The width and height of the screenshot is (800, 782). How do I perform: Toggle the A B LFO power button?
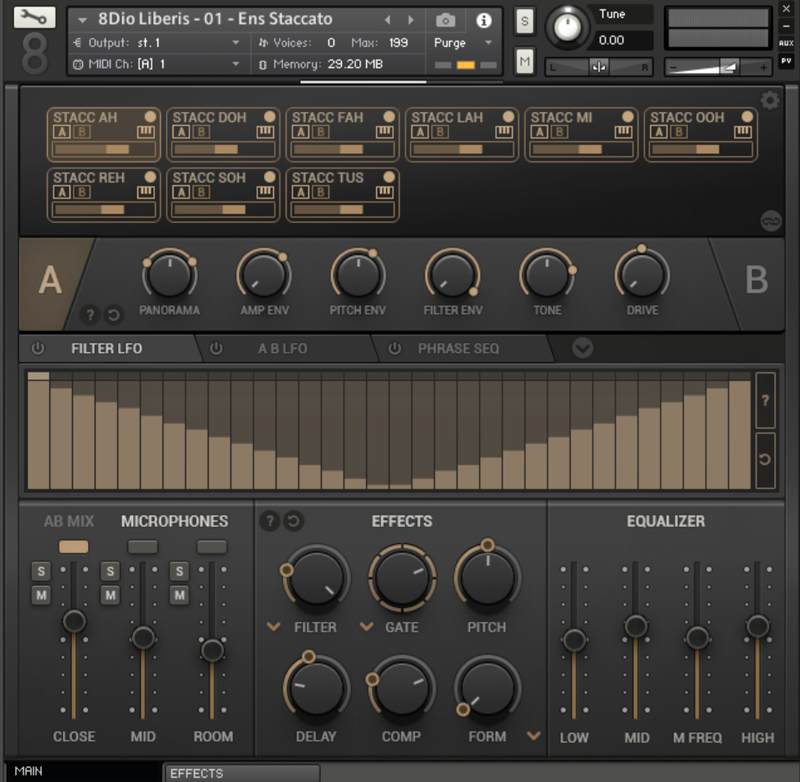[216, 348]
